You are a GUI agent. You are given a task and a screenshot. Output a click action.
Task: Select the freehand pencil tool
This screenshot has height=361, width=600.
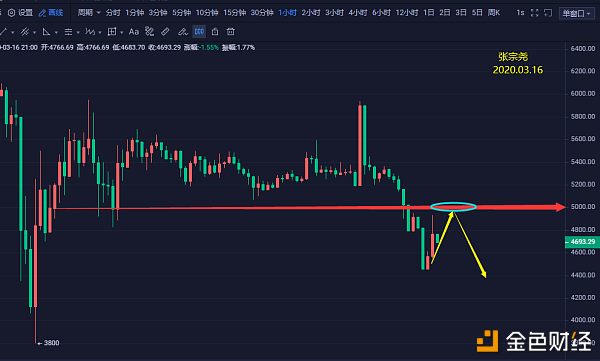pyautogui.click(x=183, y=31)
